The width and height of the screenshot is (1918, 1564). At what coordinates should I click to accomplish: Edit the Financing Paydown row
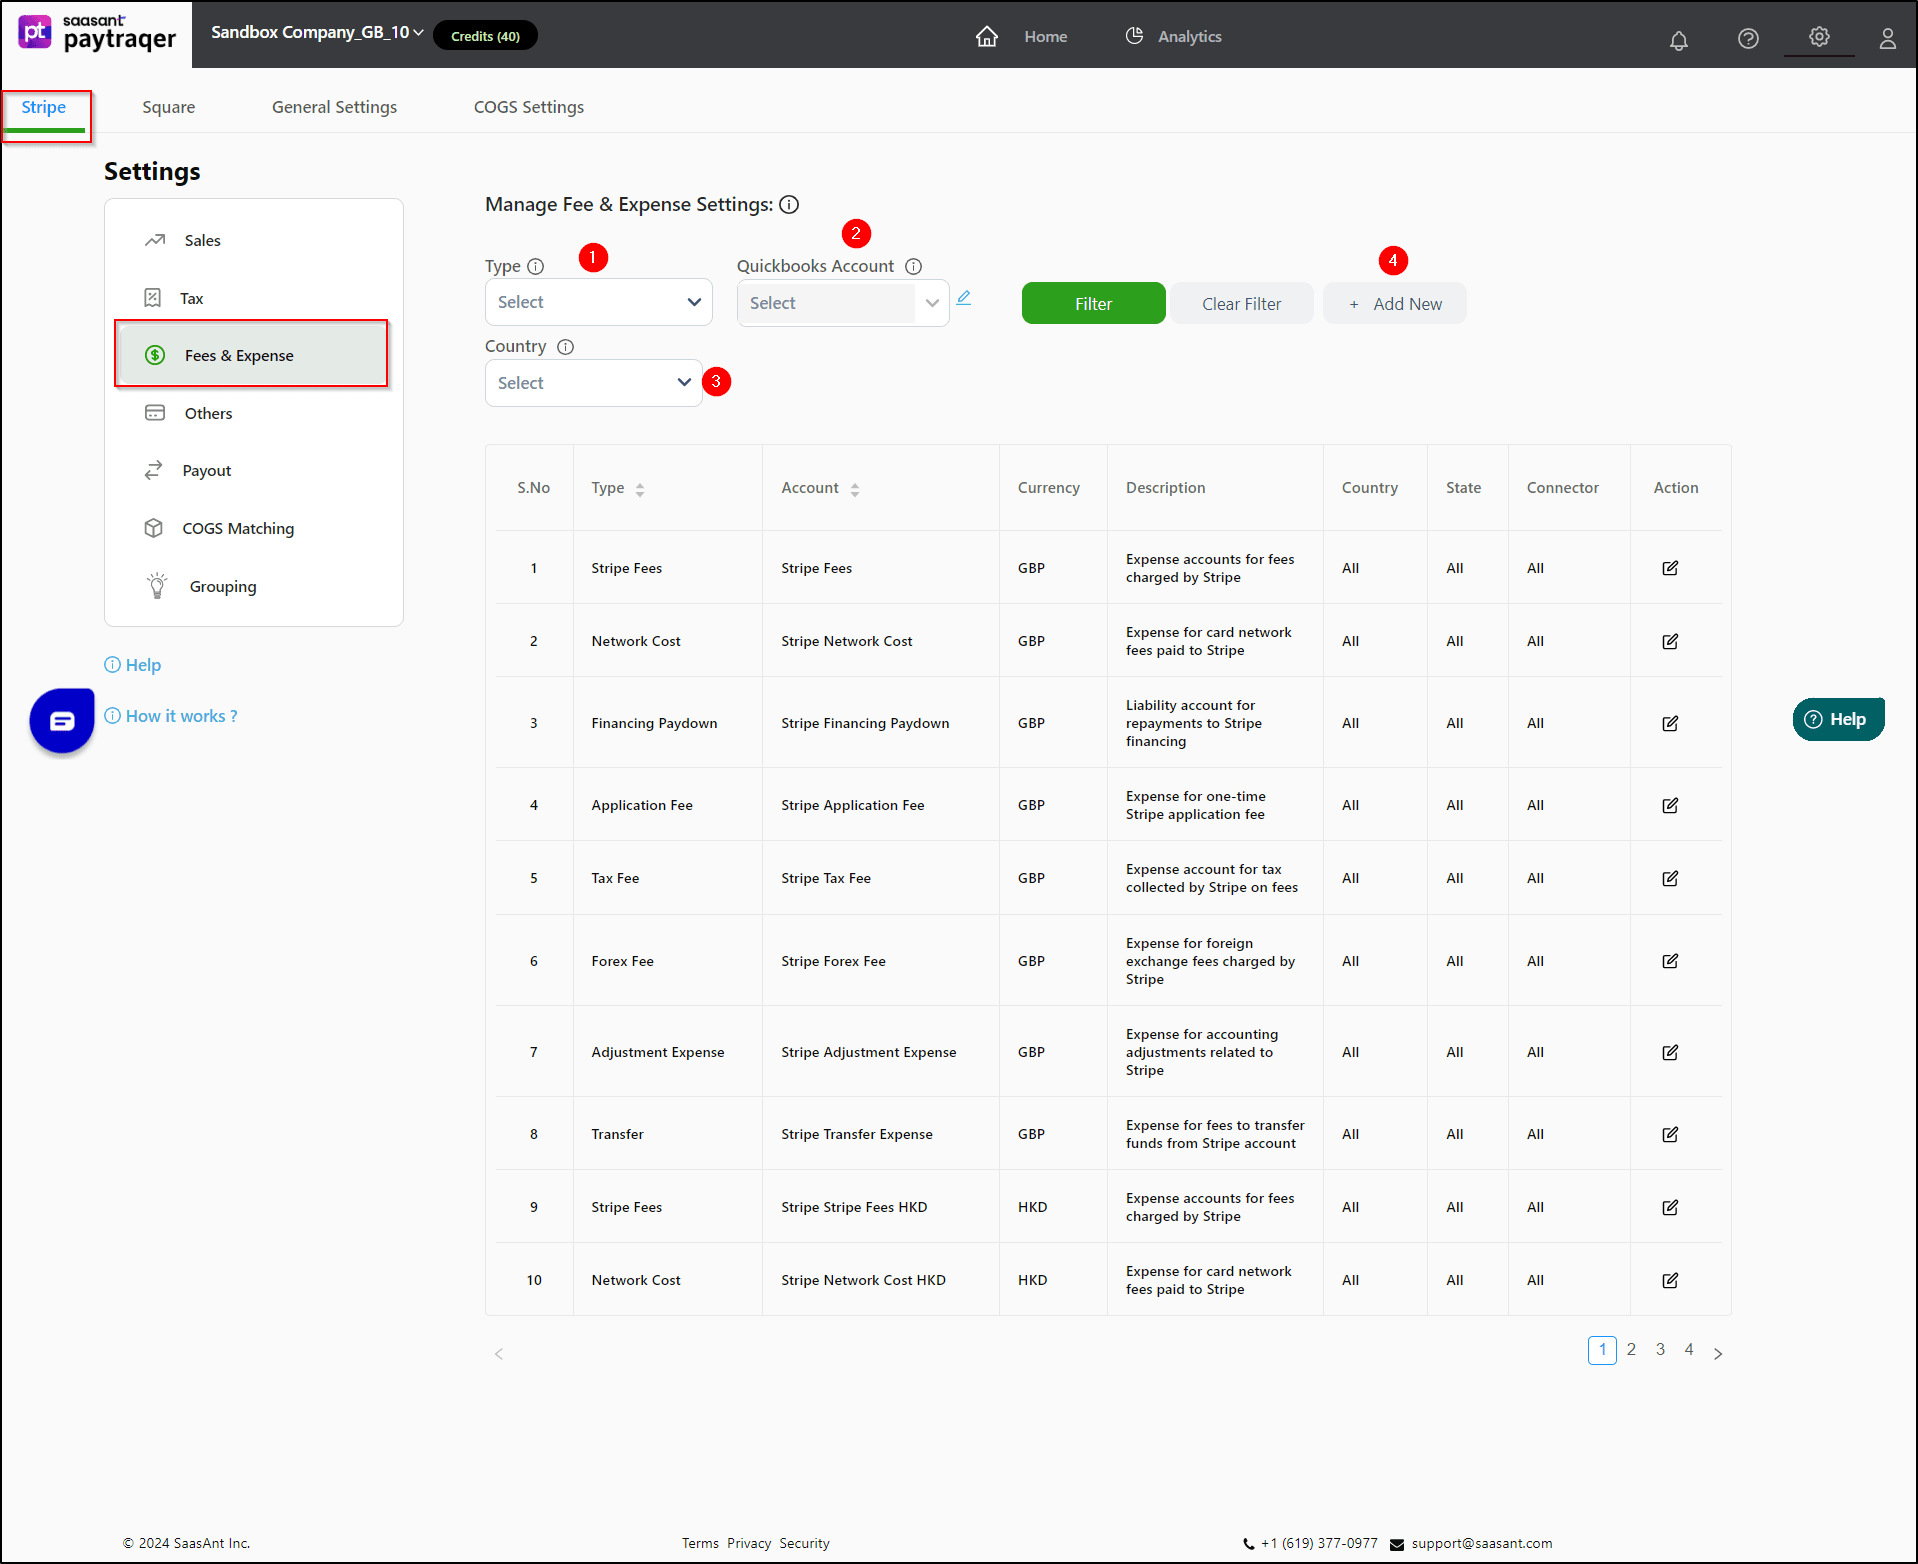pos(1670,723)
